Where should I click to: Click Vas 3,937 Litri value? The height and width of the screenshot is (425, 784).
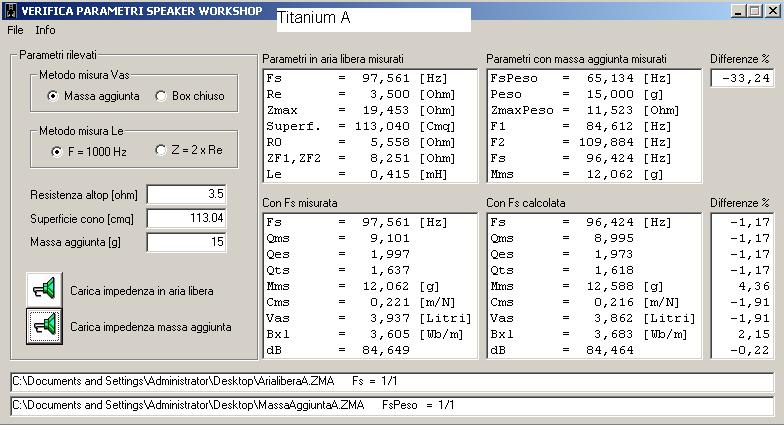pyautogui.click(x=368, y=318)
